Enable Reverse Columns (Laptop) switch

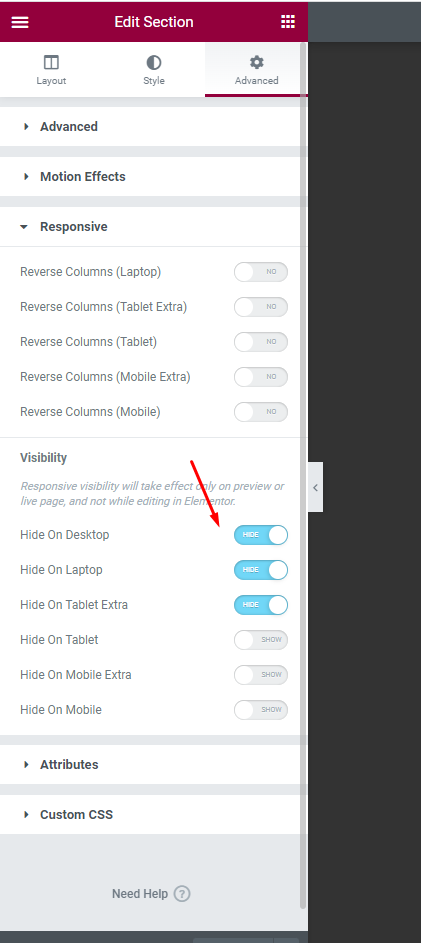[261, 272]
